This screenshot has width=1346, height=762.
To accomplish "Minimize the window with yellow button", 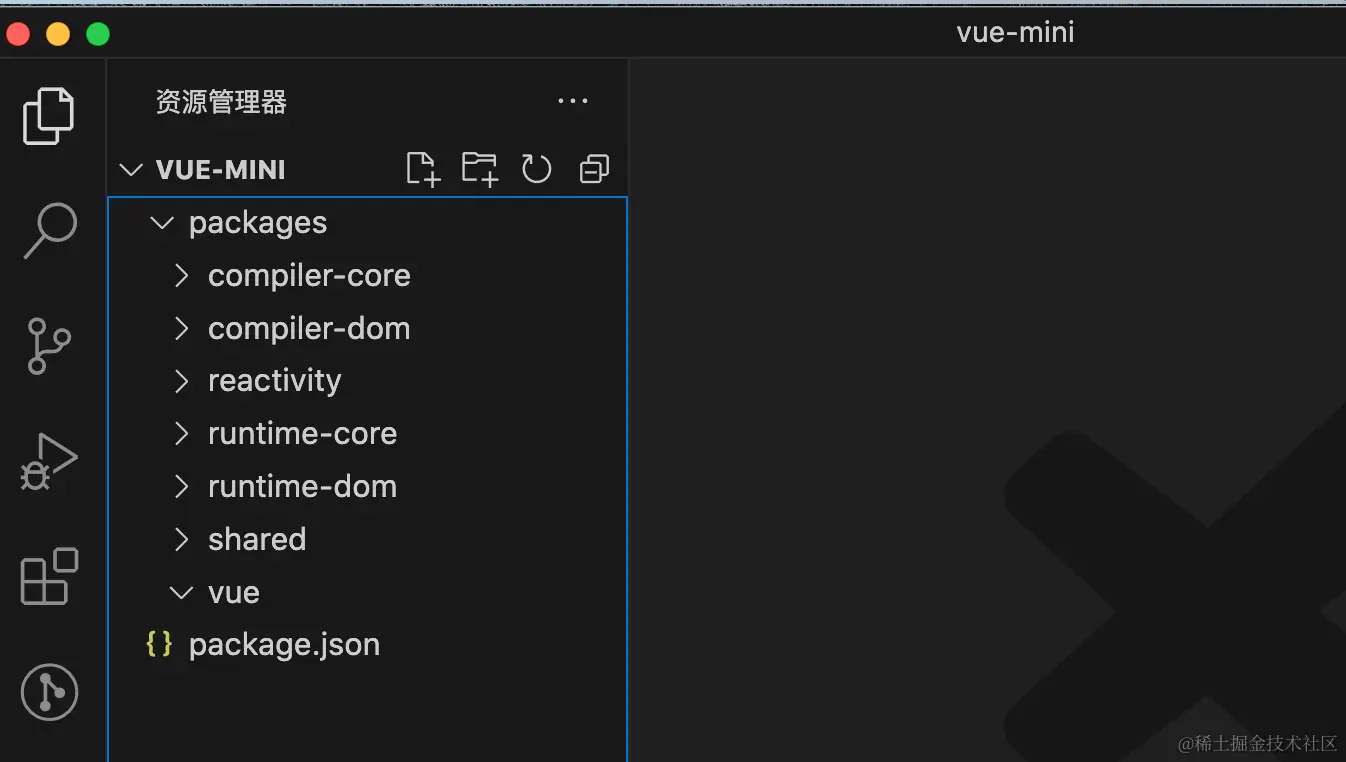I will coord(58,34).
